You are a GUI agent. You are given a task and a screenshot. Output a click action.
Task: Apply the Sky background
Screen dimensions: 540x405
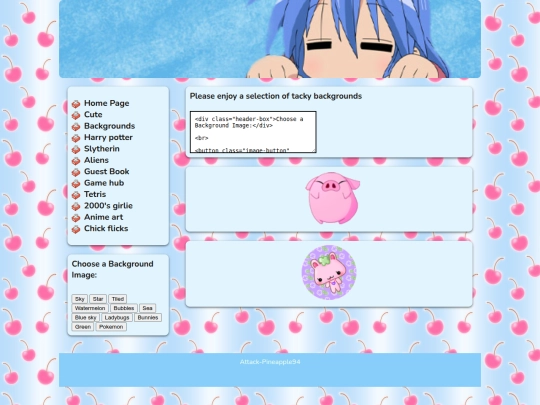(x=80, y=299)
